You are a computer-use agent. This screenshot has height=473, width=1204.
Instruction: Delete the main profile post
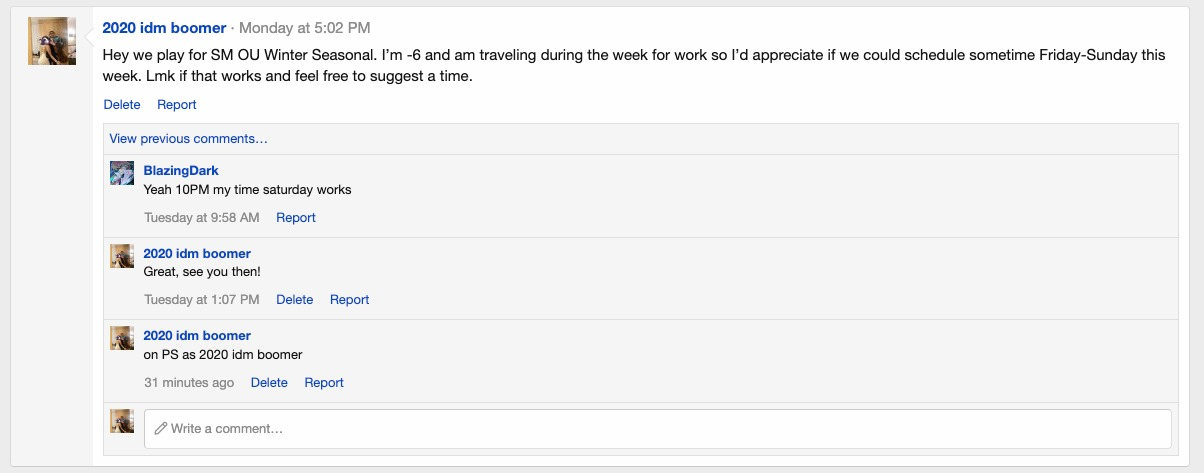coord(122,104)
